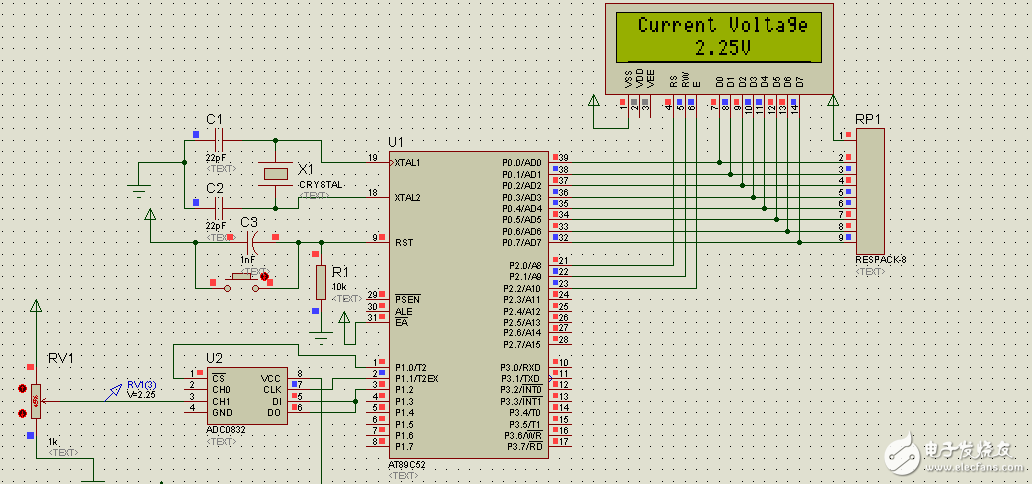Actuate the reset button's red latch dot
Viewport: 1032px width, 484px height.
tap(265, 277)
